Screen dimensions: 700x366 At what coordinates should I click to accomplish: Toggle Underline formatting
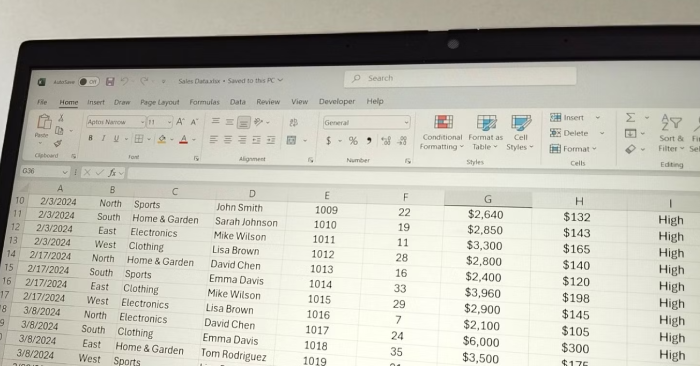pos(116,139)
